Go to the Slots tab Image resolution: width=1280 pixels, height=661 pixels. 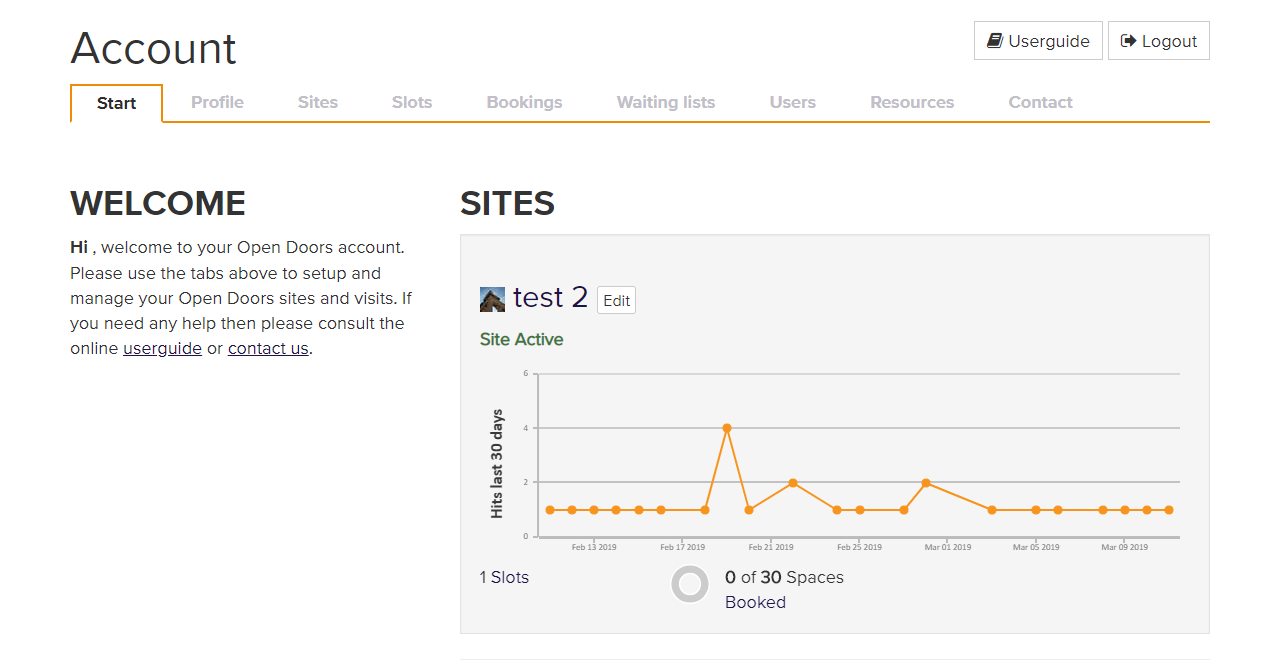(x=412, y=102)
